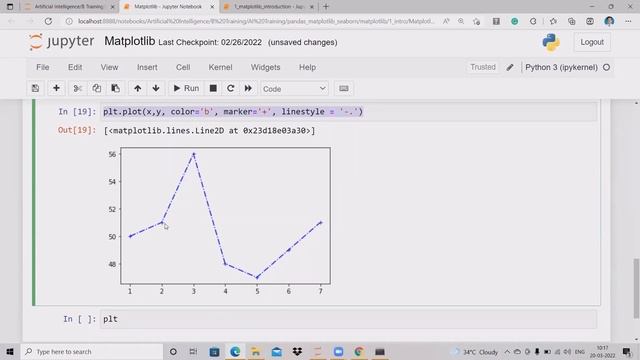This screenshot has width=640, height=360.
Task: Click into the plt.plot code cell
Action: [x=349, y=112]
